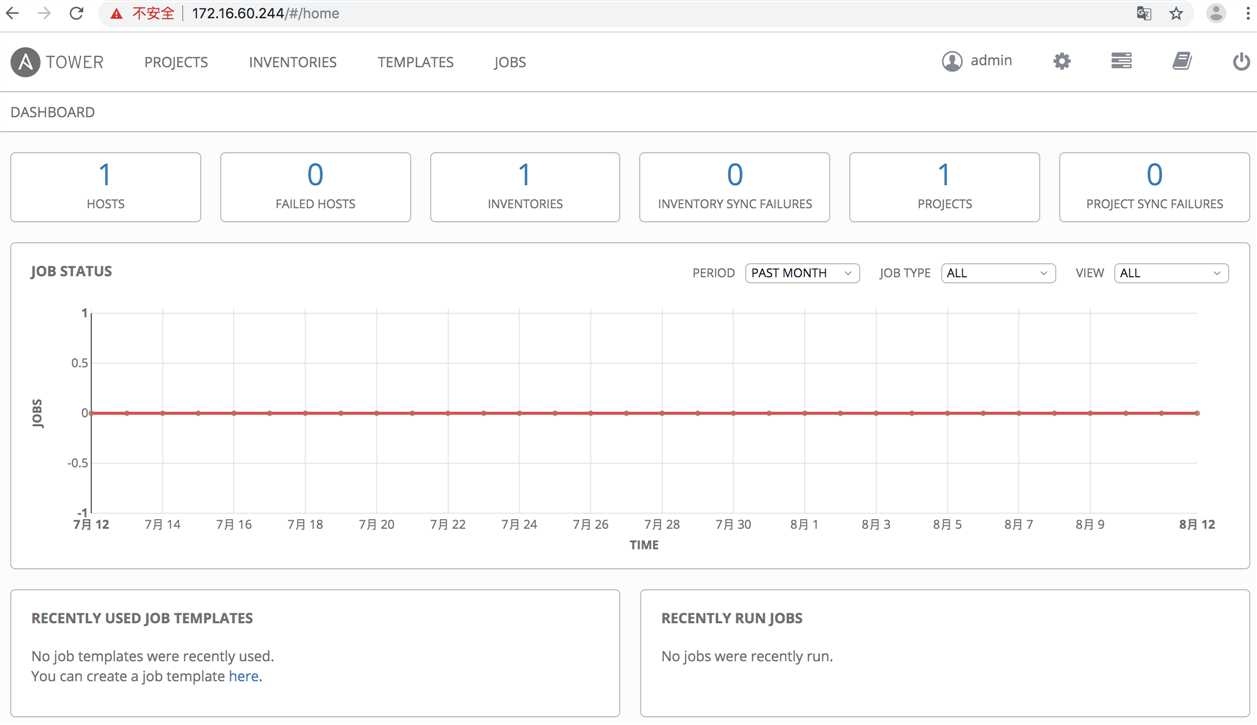The image size is (1257, 725).
Task: Open the activity stream icon
Action: [x=1121, y=61]
